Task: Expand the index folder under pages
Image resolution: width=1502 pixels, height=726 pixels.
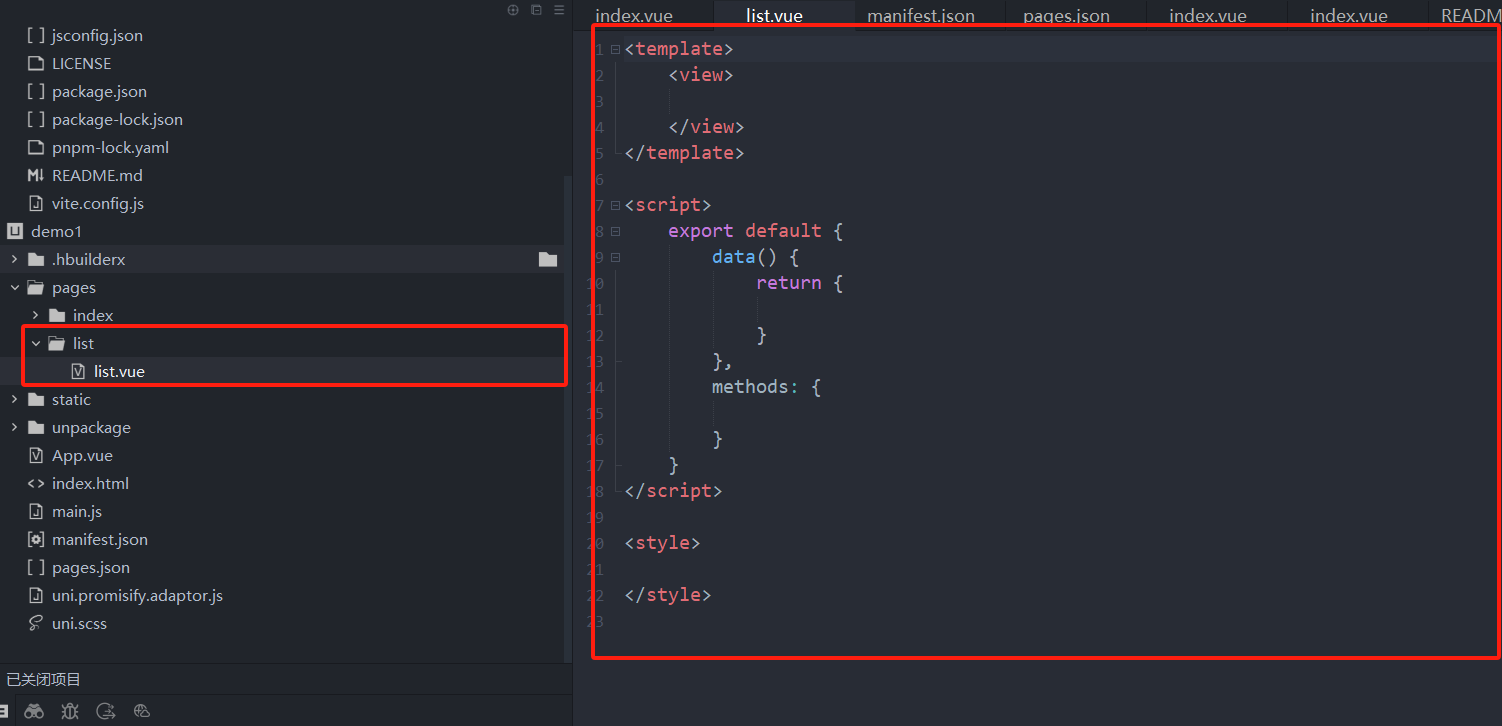Action: (35, 315)
